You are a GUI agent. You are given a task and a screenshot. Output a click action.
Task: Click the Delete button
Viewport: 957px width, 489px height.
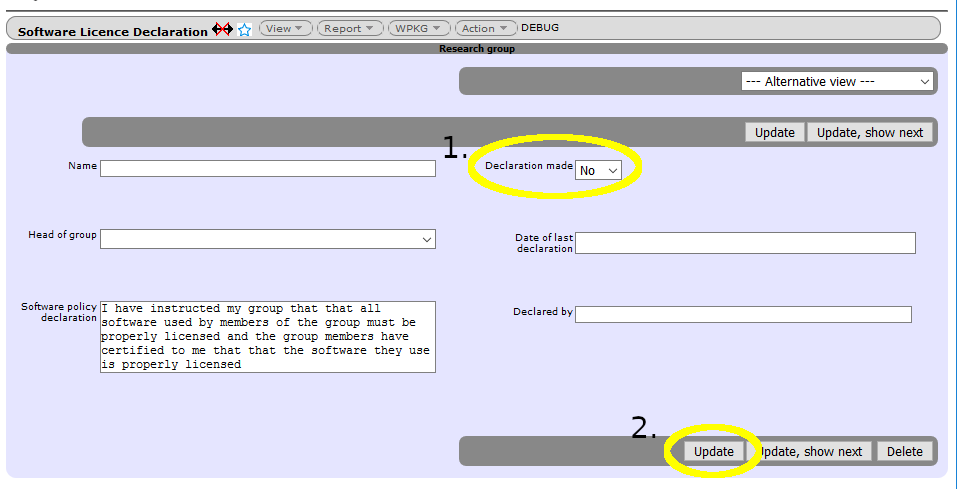coord(905,451)
